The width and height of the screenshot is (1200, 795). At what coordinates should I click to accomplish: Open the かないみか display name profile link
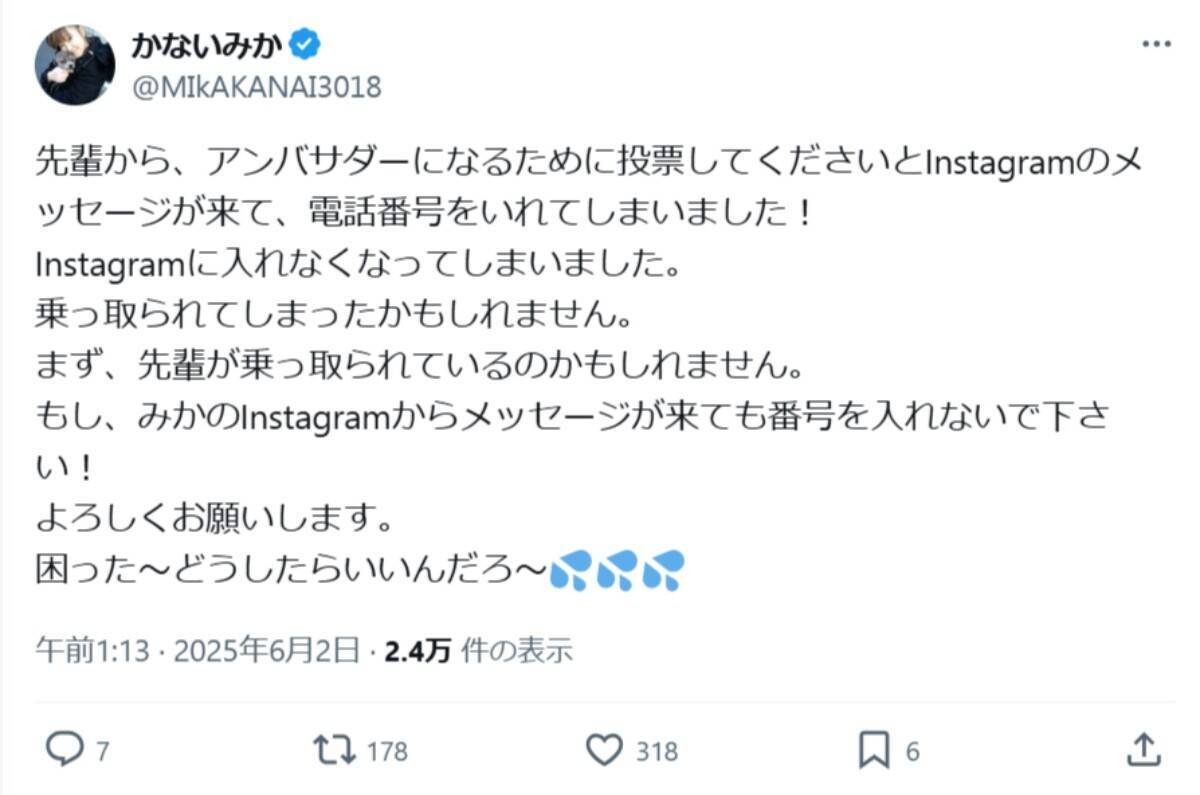coord(207,44)
